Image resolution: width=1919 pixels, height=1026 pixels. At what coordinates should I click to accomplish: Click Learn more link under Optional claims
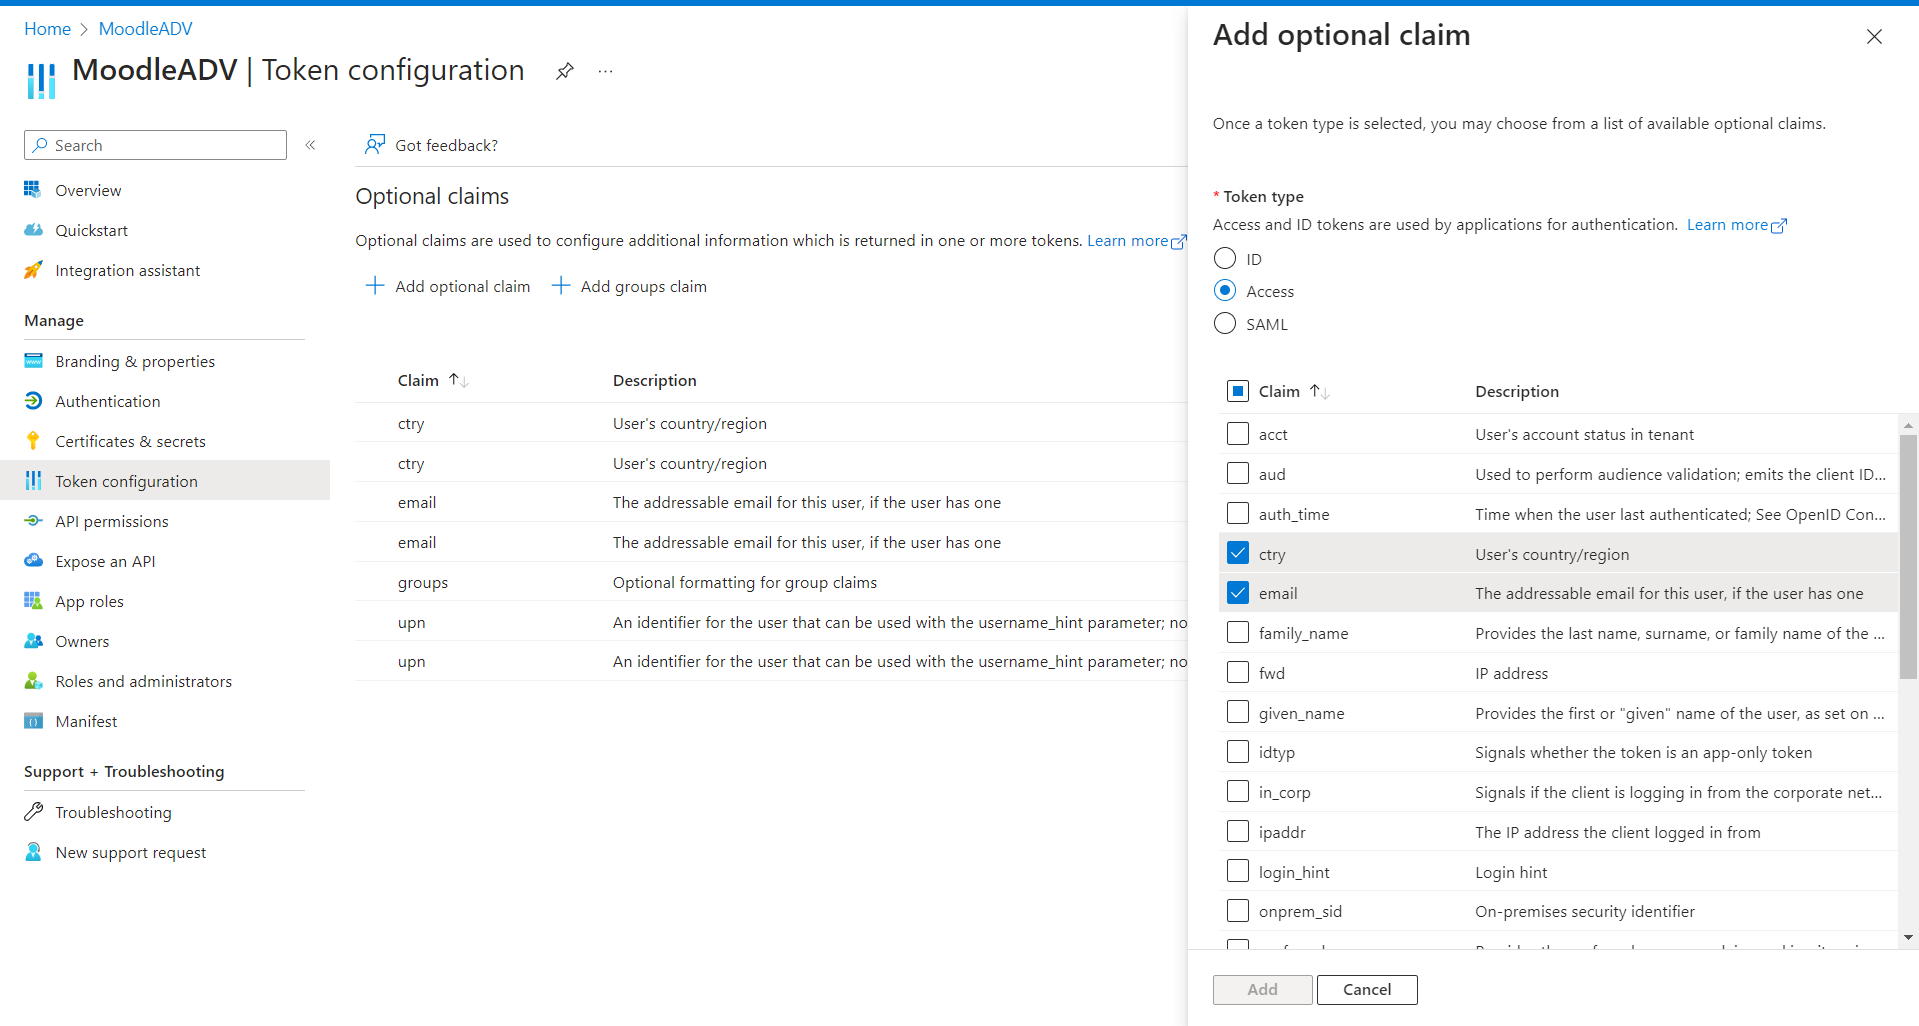click(x=1136, y=240)
